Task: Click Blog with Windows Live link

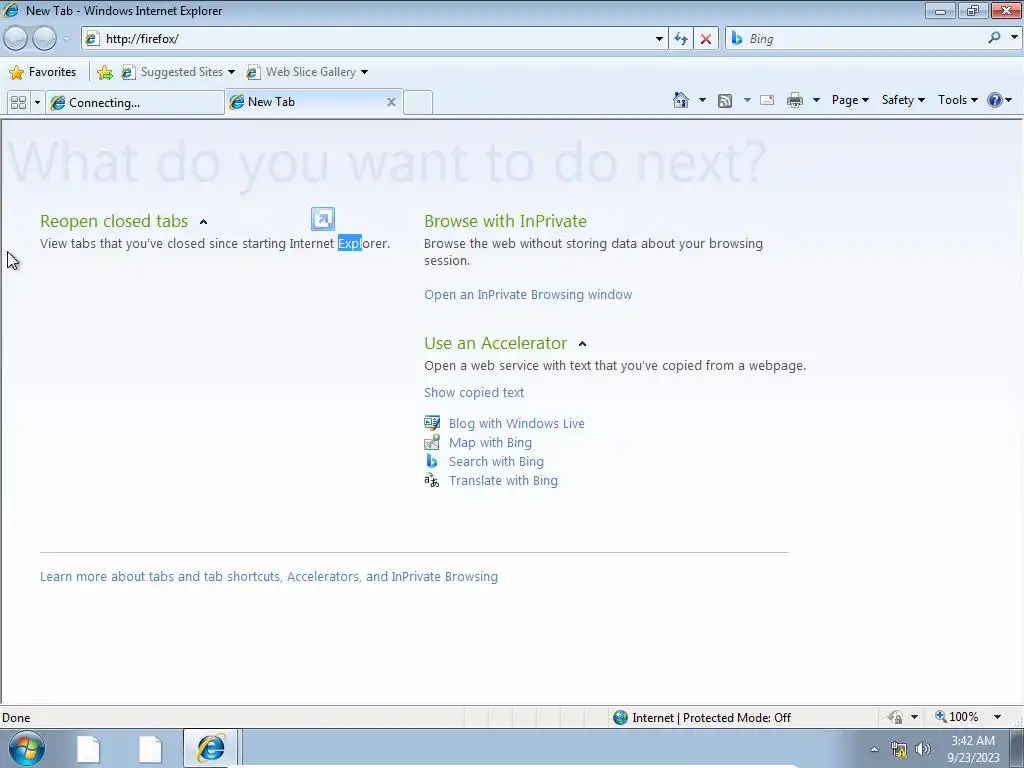Action: (517, 423)
